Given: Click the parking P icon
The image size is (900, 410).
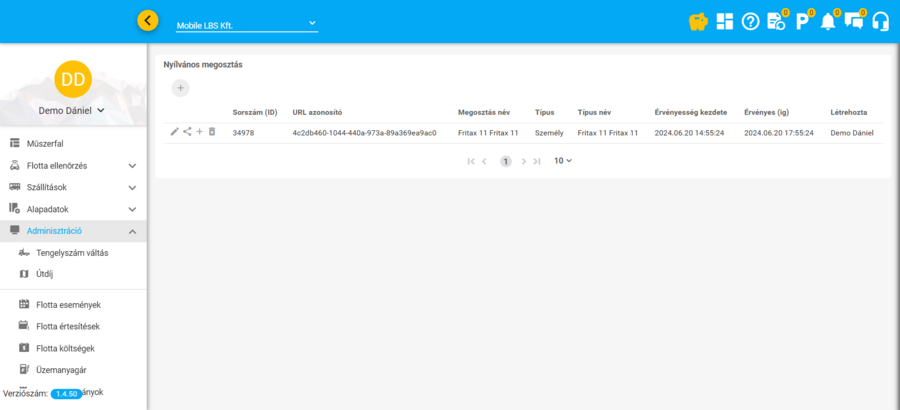Looking at the screenshot, I should click(802, 21).
